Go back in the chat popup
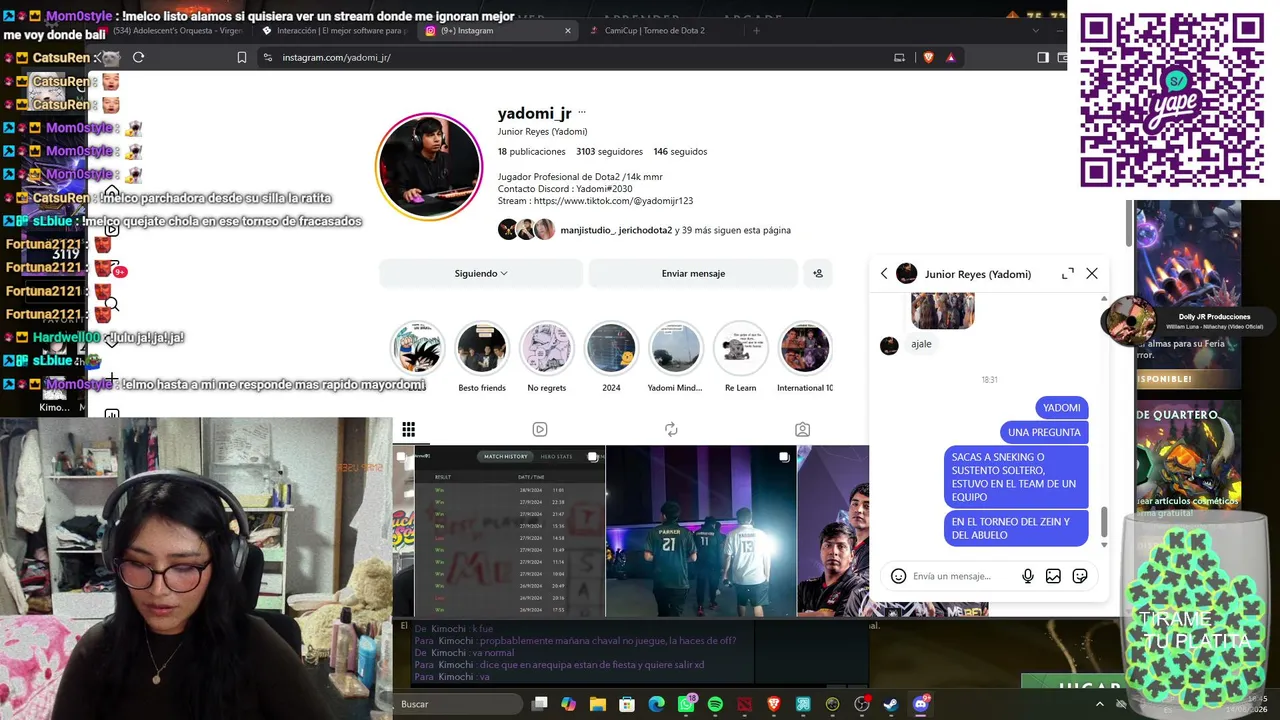 point(884,274)
